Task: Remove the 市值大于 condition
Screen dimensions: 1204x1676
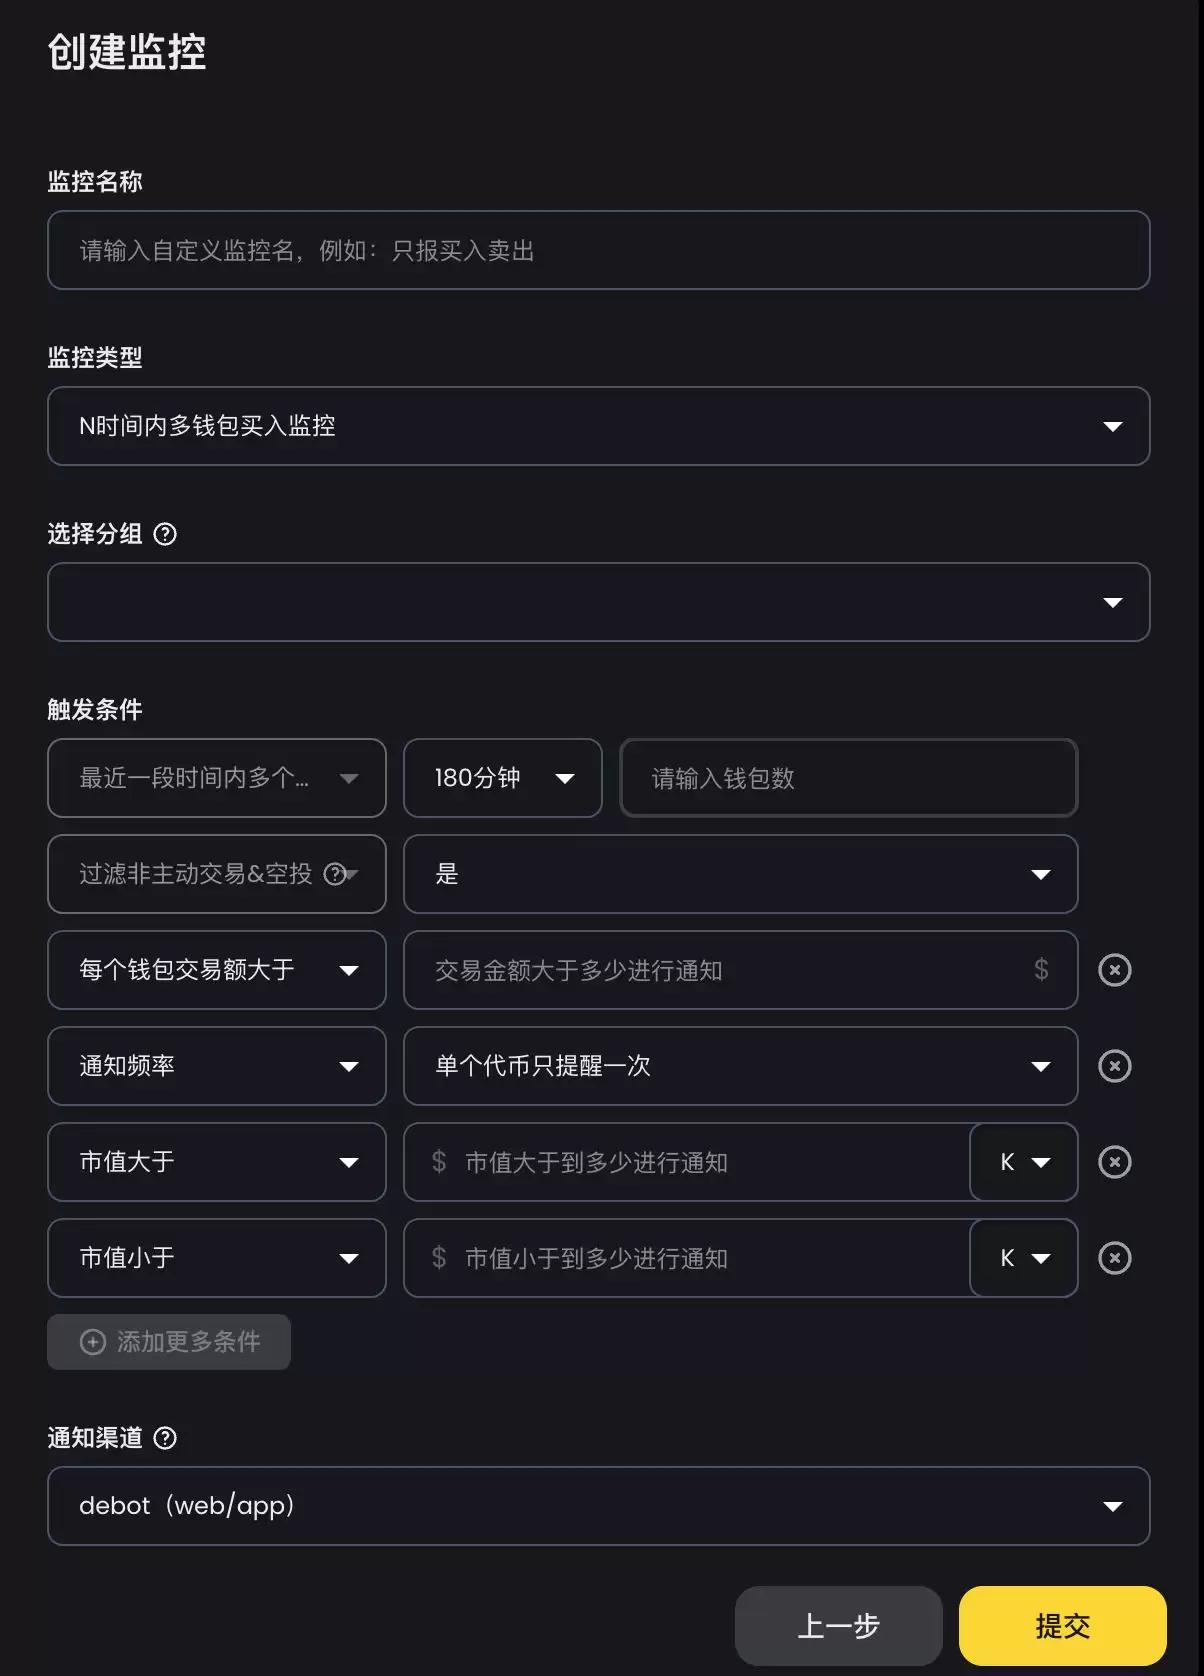Action: (1114, 1162)
